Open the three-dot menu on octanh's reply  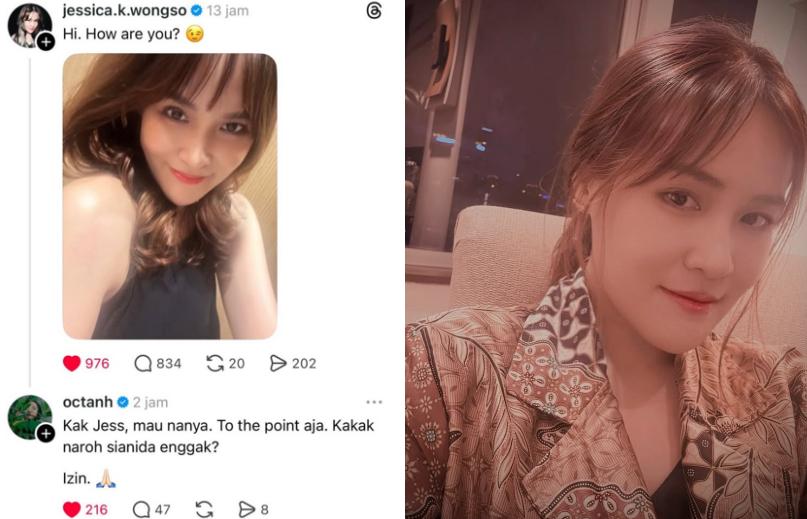(374, 402)
